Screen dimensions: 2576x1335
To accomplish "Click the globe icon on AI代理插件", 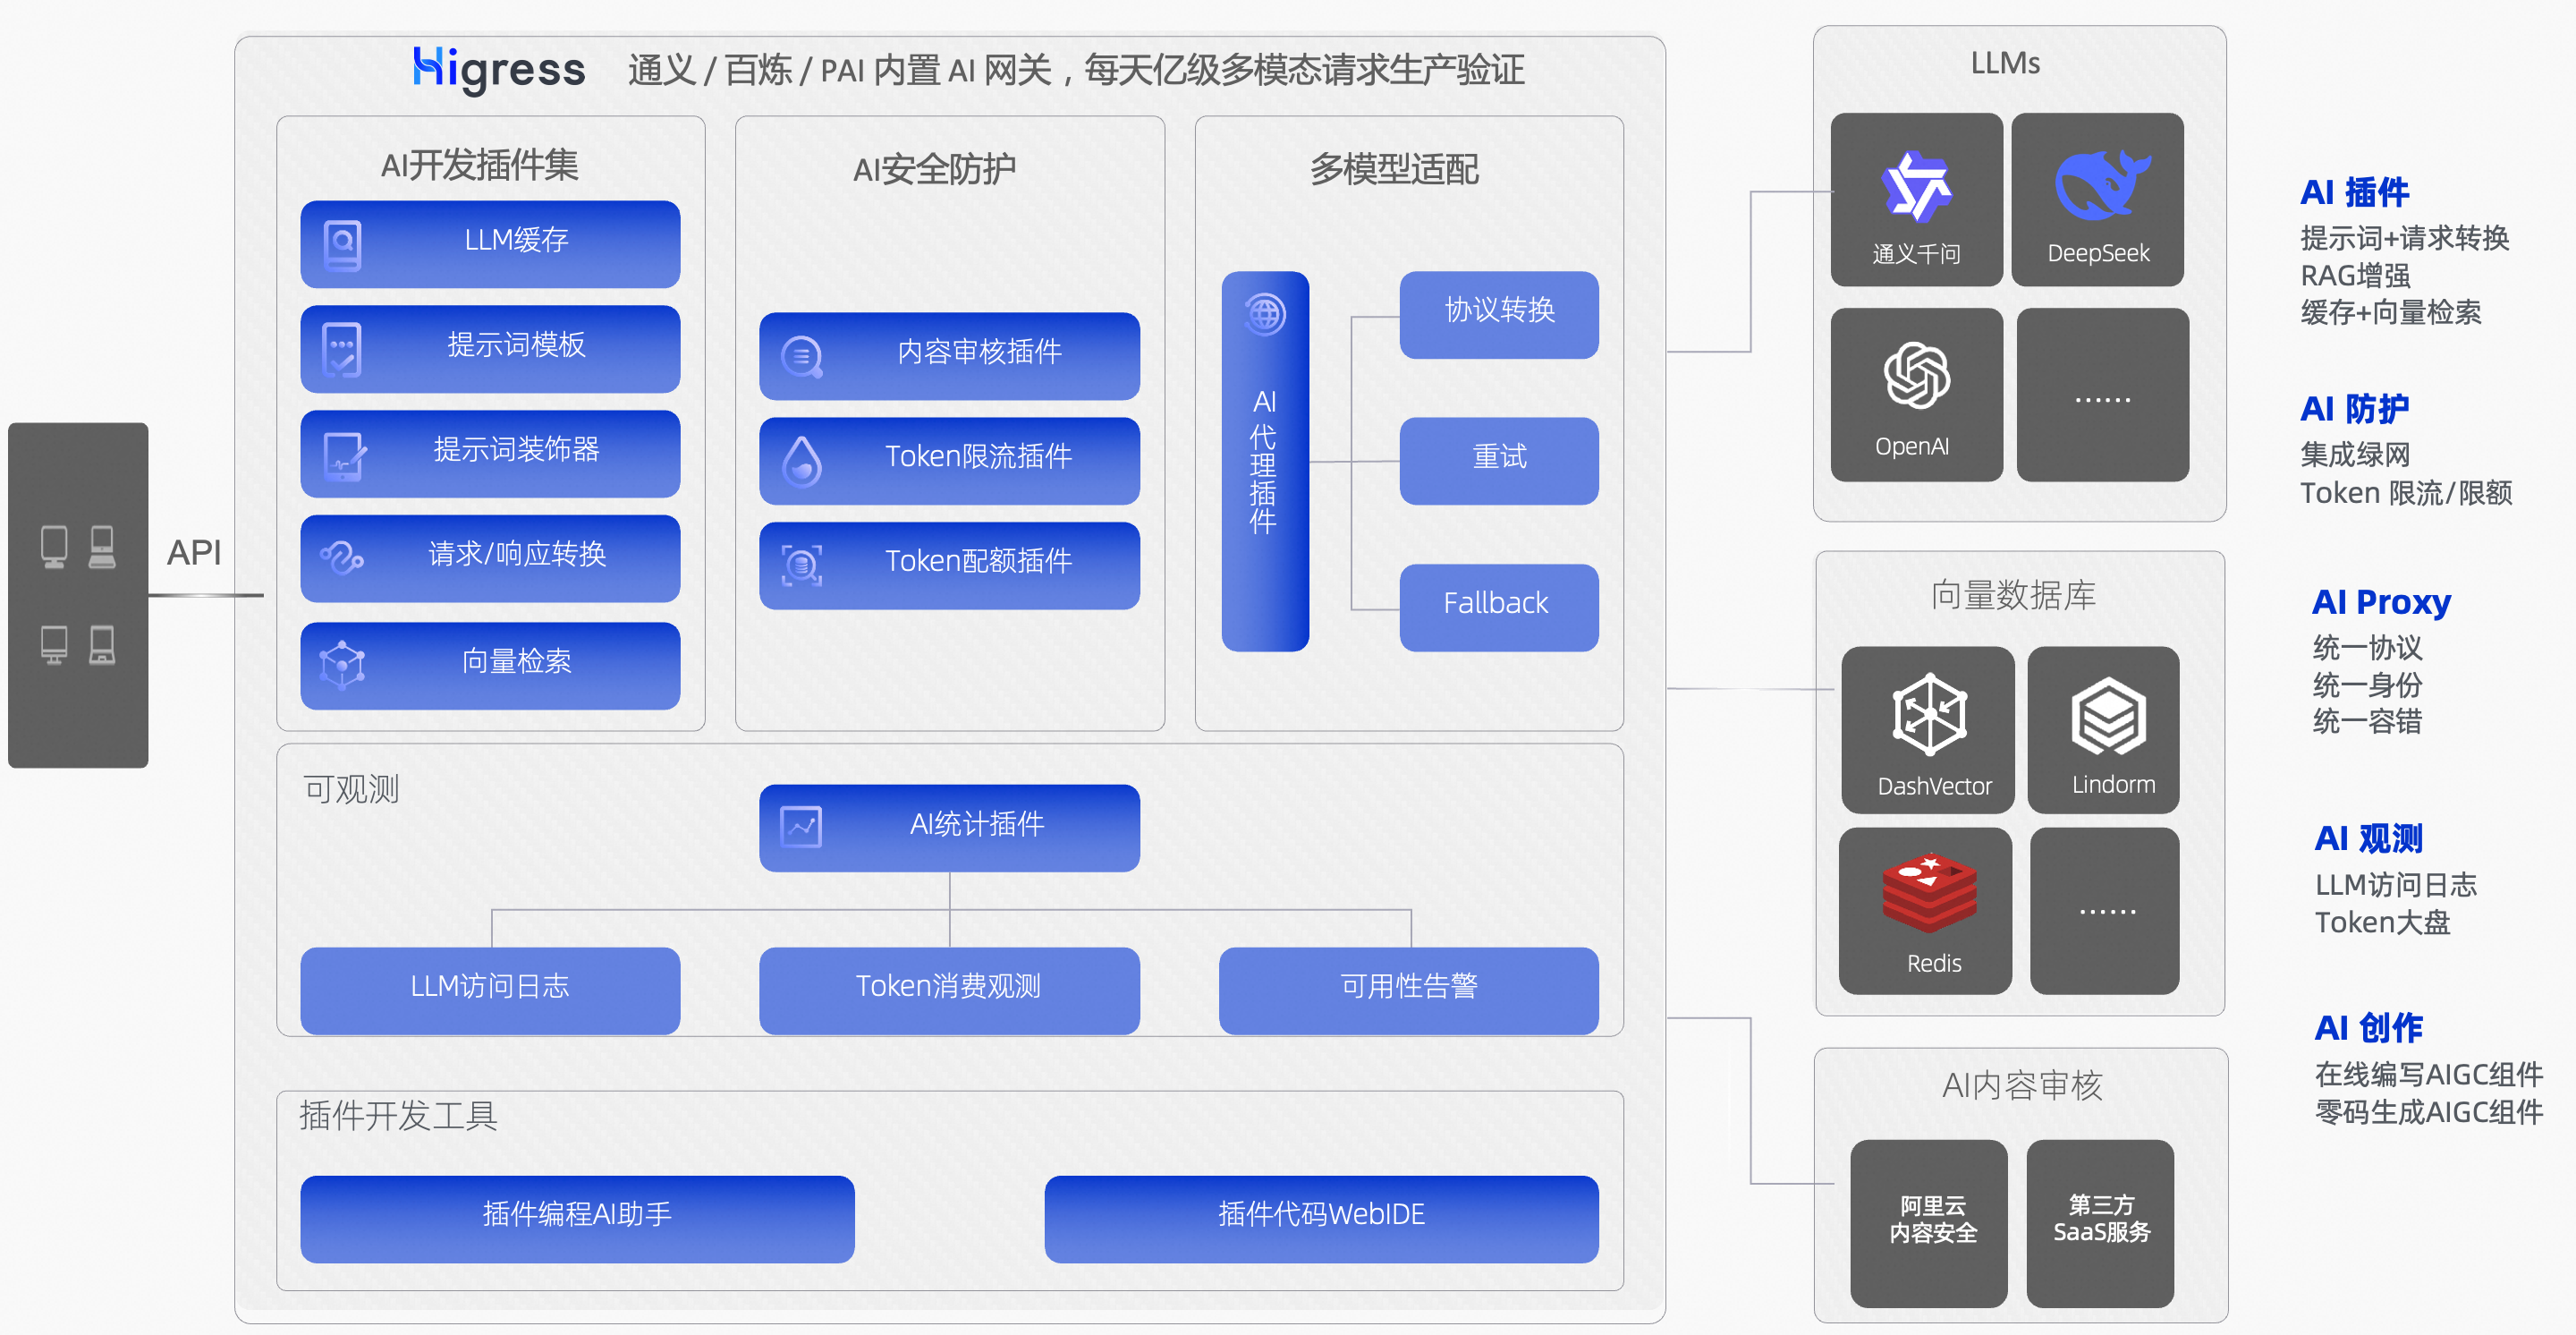I will coord(1265,314).
